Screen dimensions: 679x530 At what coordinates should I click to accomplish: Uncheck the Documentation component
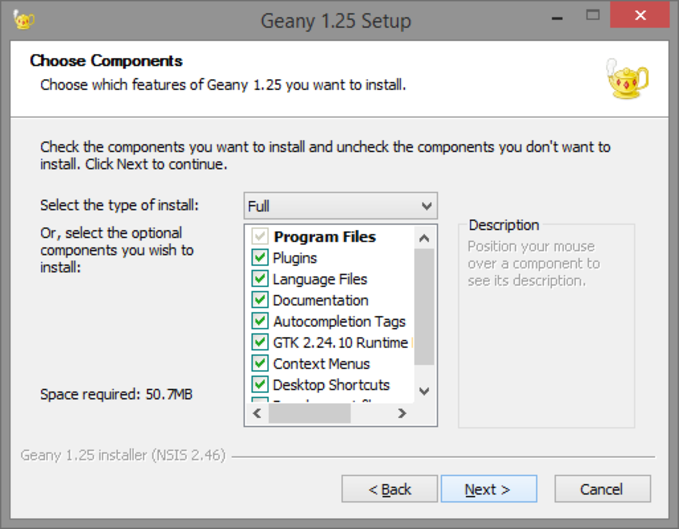click(260, 300)
